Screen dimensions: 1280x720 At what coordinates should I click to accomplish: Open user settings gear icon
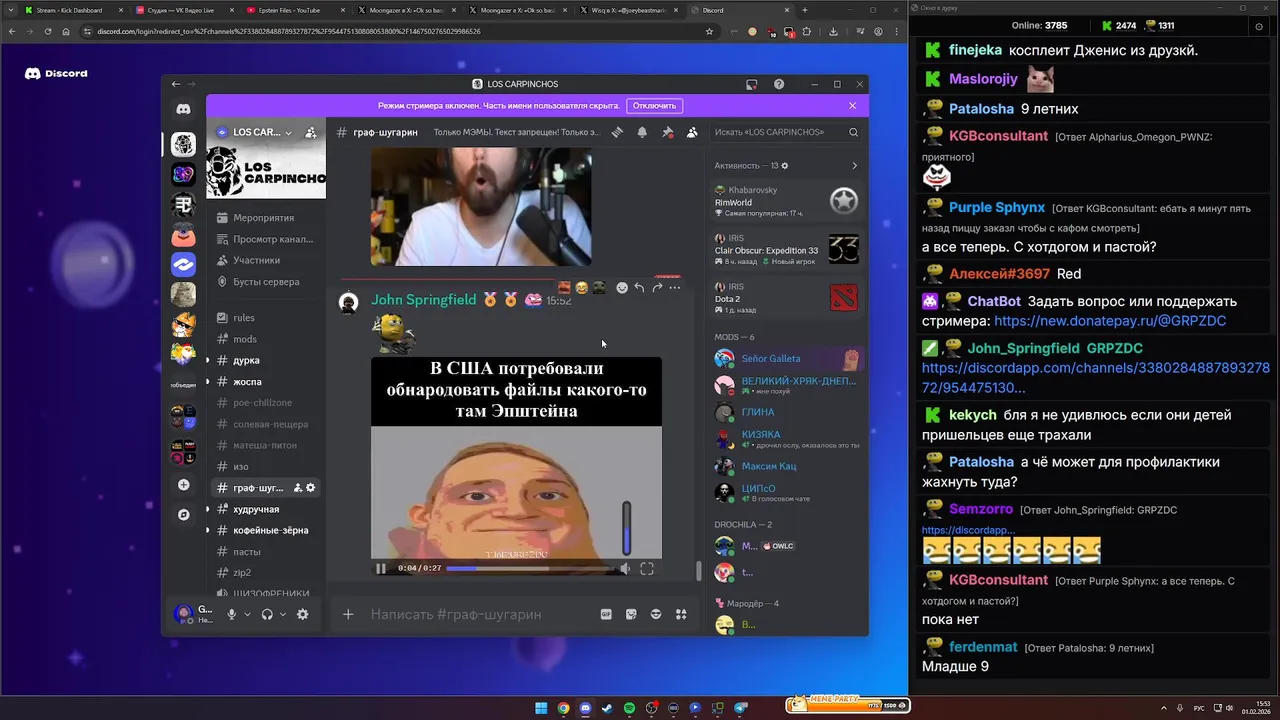(303, 614)
